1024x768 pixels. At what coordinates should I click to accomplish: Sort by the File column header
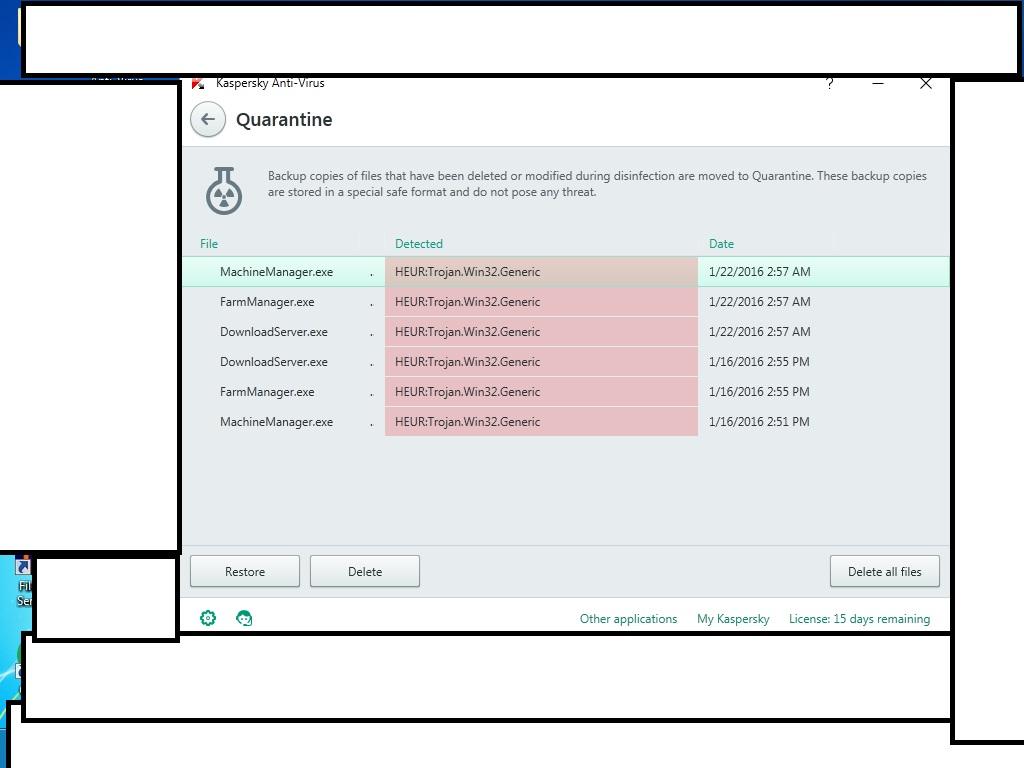tap(209, 244)
